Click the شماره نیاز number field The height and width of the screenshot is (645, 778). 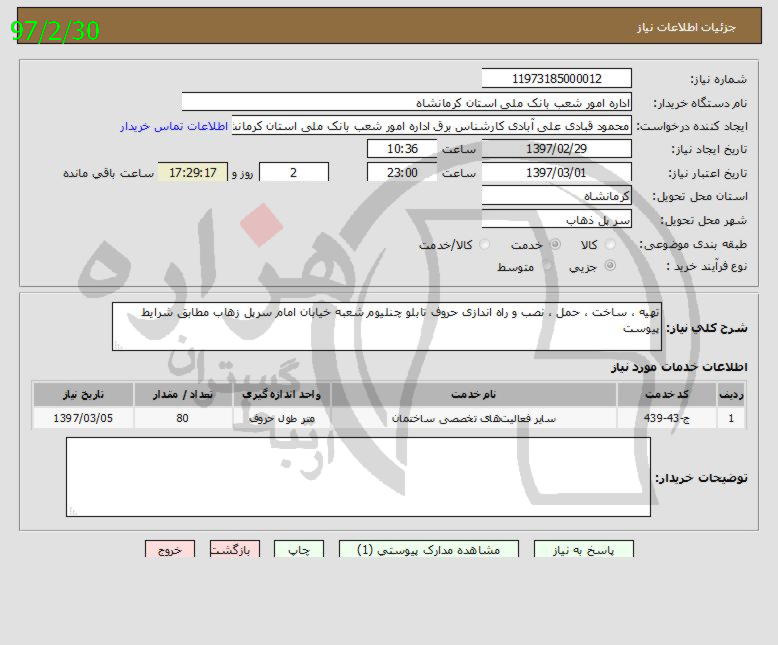(x=556, y=79)
